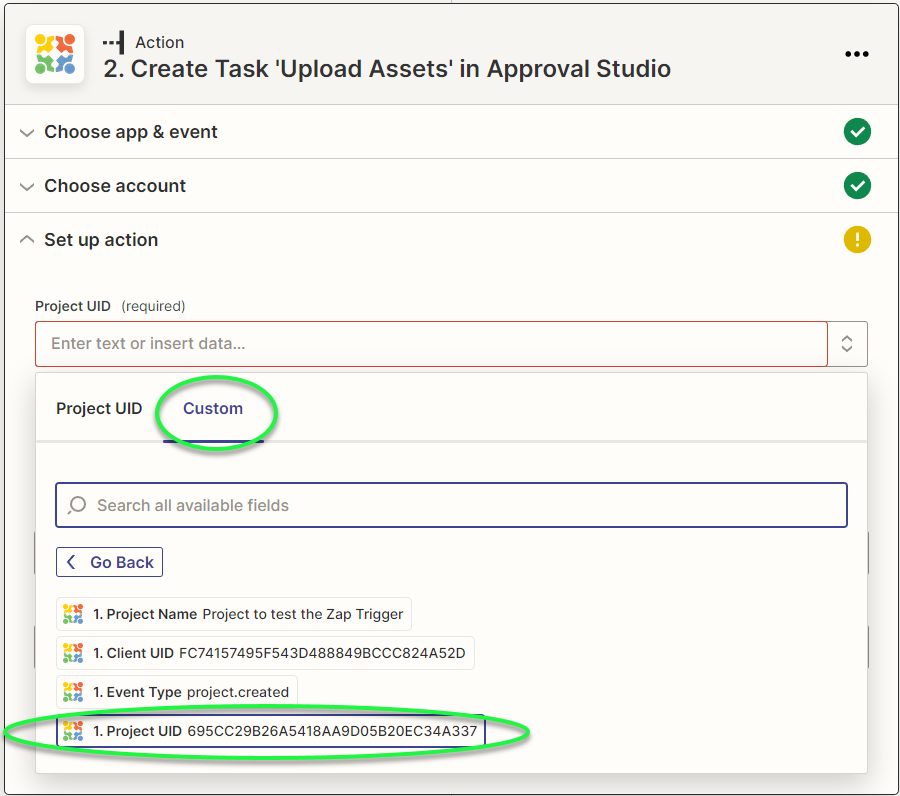Switch to the Project UID tab

point(99,408)
